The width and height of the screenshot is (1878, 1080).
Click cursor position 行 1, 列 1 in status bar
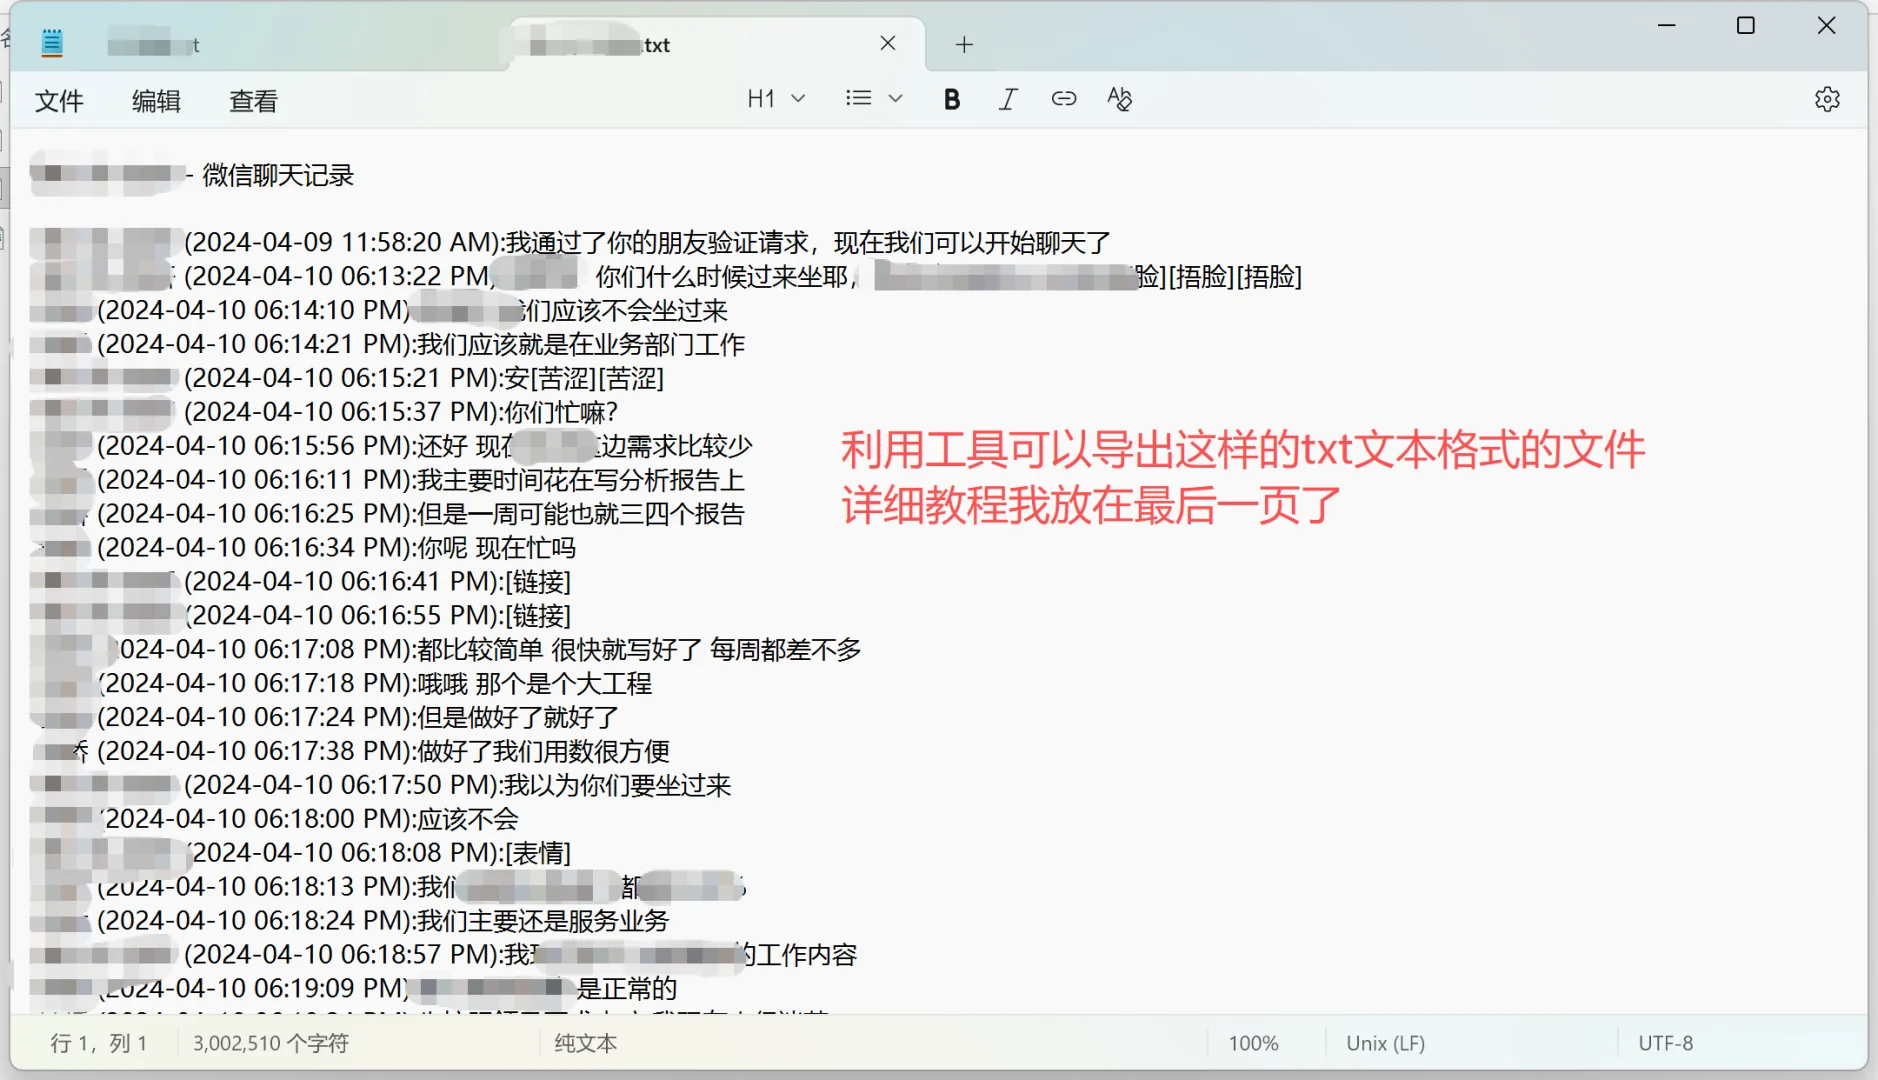pos(99,1043)
